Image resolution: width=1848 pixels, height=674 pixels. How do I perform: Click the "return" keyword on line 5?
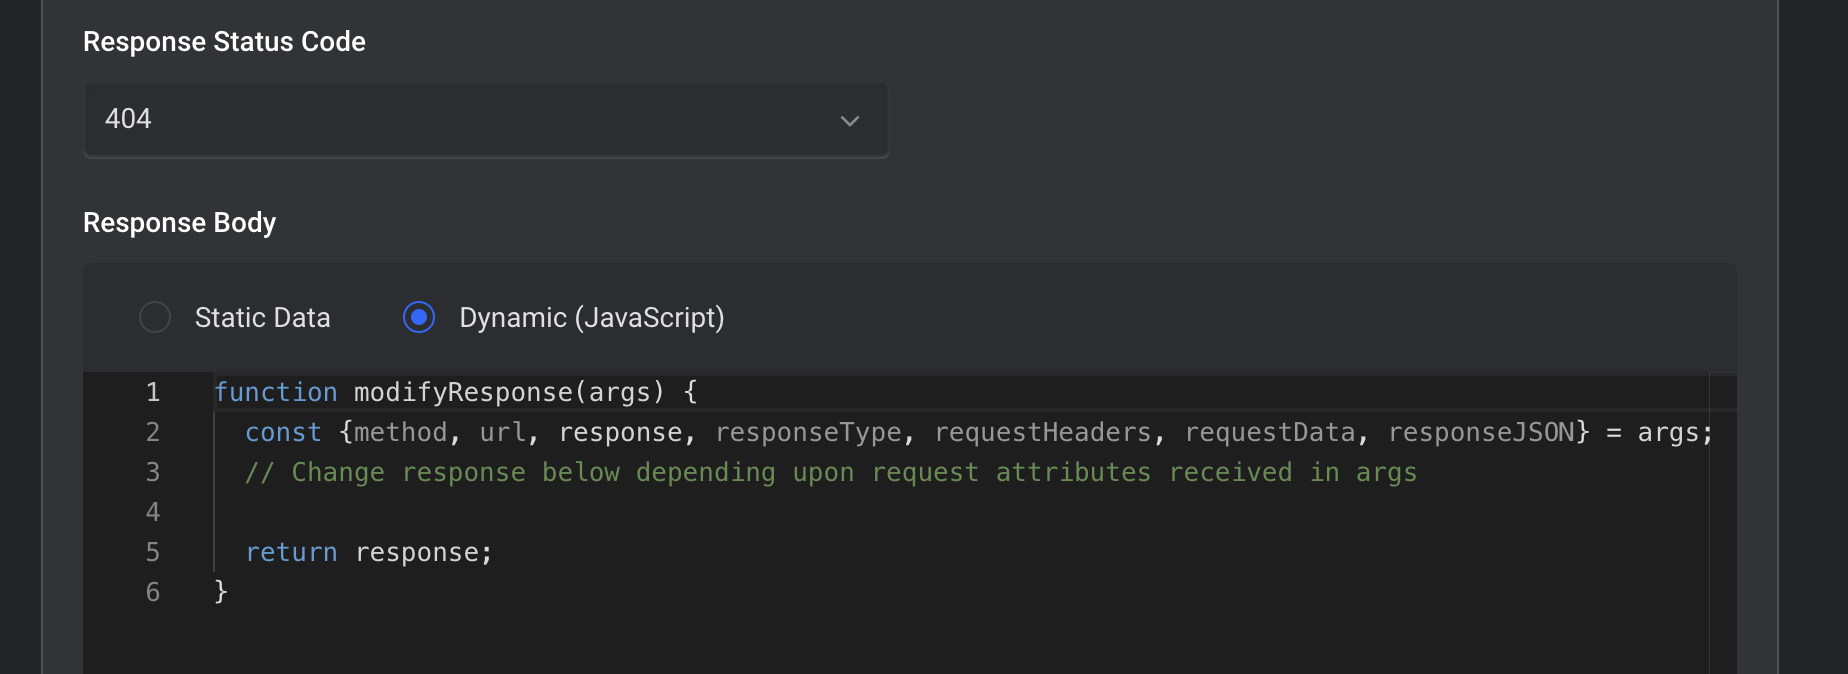(291, 552)
